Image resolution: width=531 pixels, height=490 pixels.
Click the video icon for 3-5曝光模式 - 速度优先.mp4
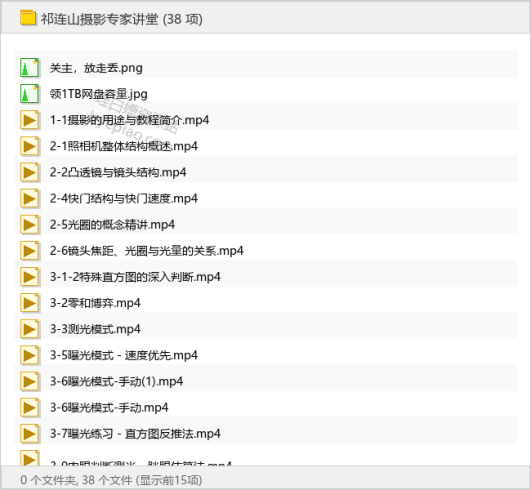tap(29, 355)
